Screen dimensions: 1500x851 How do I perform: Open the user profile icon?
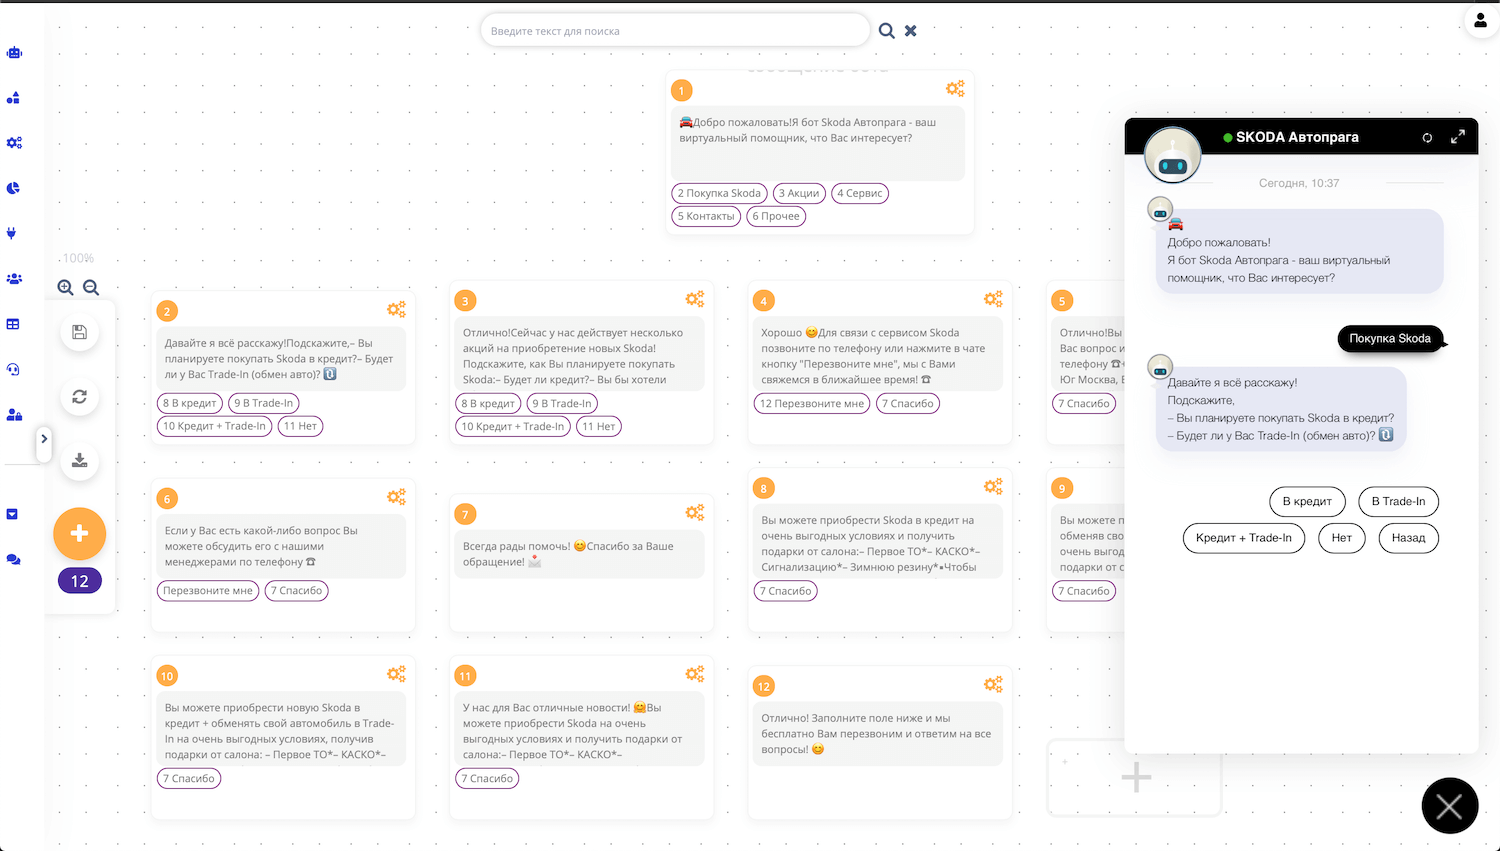(1481, 20)
